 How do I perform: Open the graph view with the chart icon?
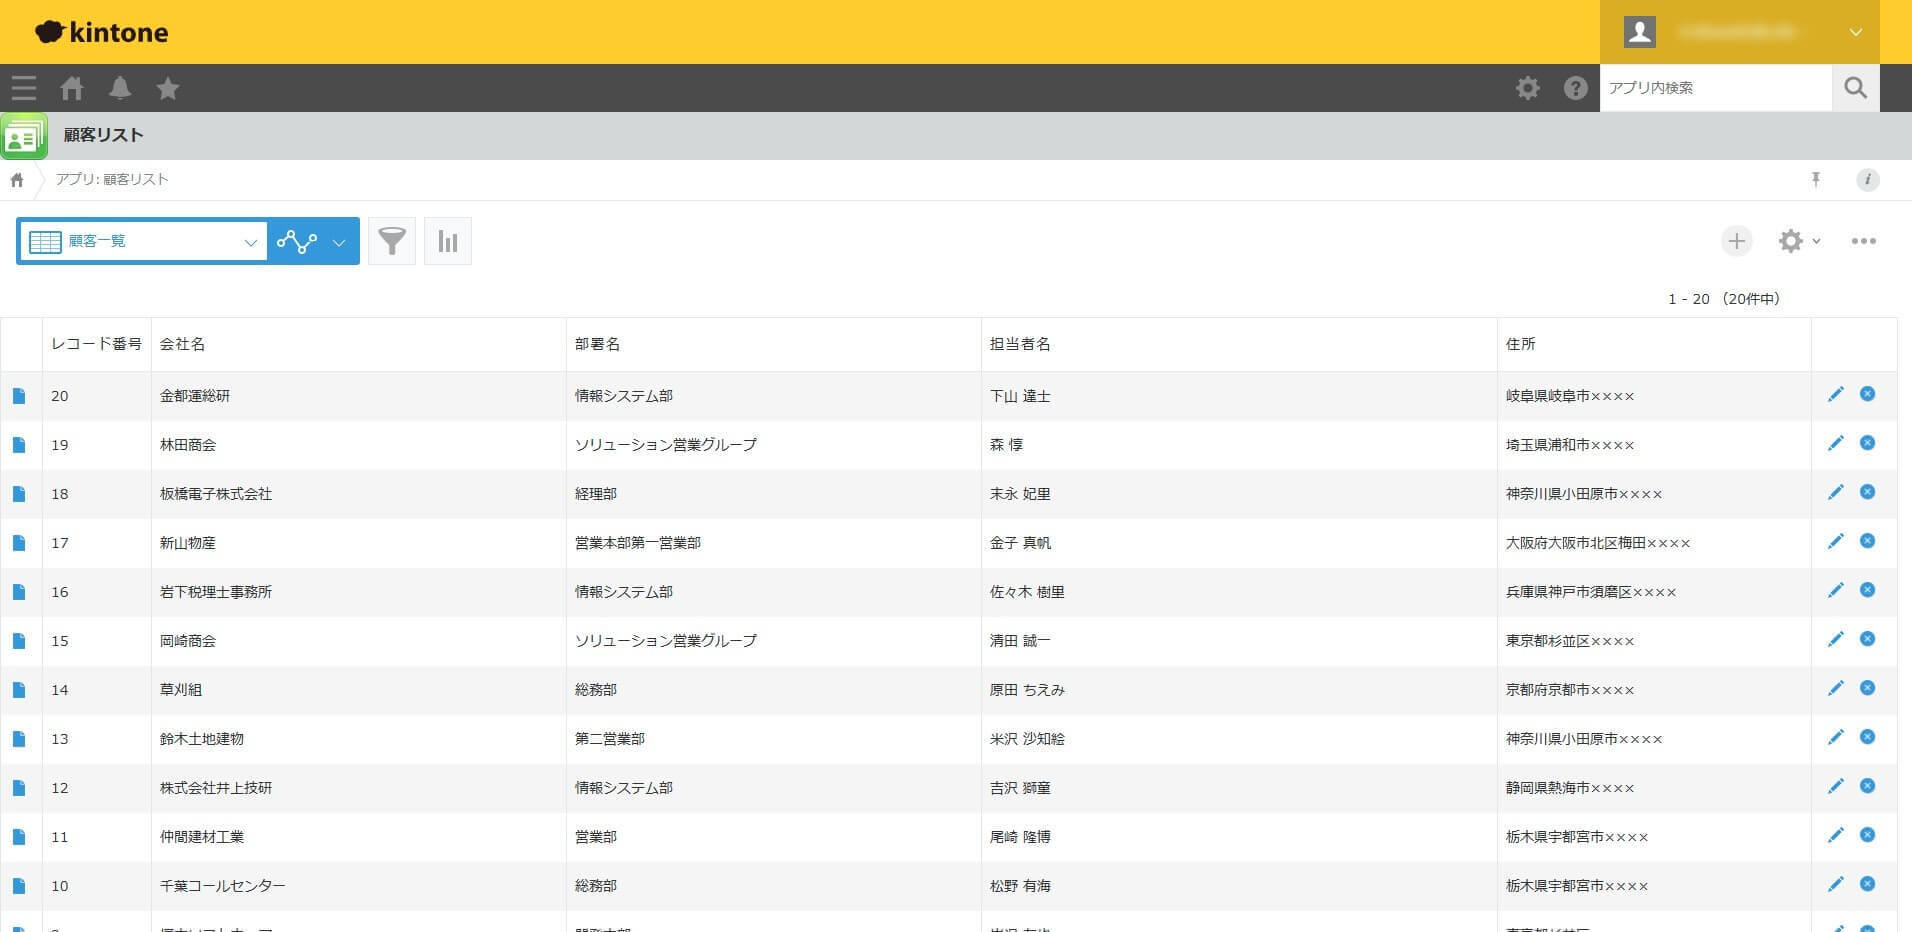pyautogui.click(x=447, y=241)
